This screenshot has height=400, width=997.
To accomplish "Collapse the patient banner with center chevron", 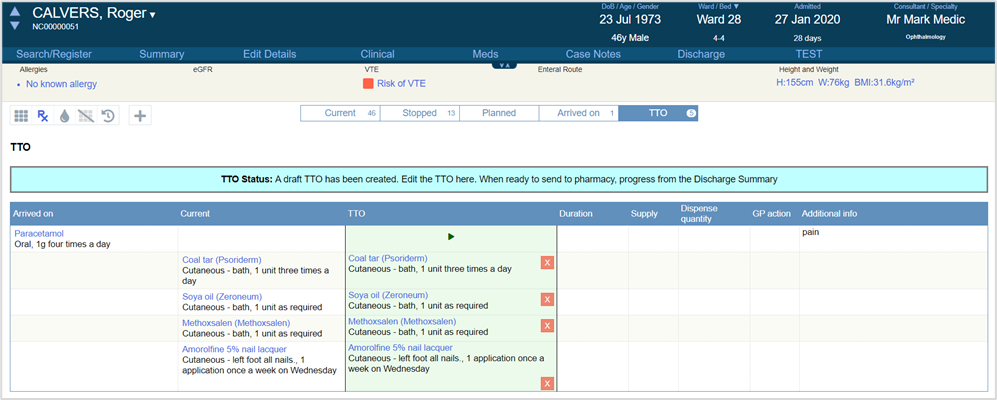I will pos(503,66).
